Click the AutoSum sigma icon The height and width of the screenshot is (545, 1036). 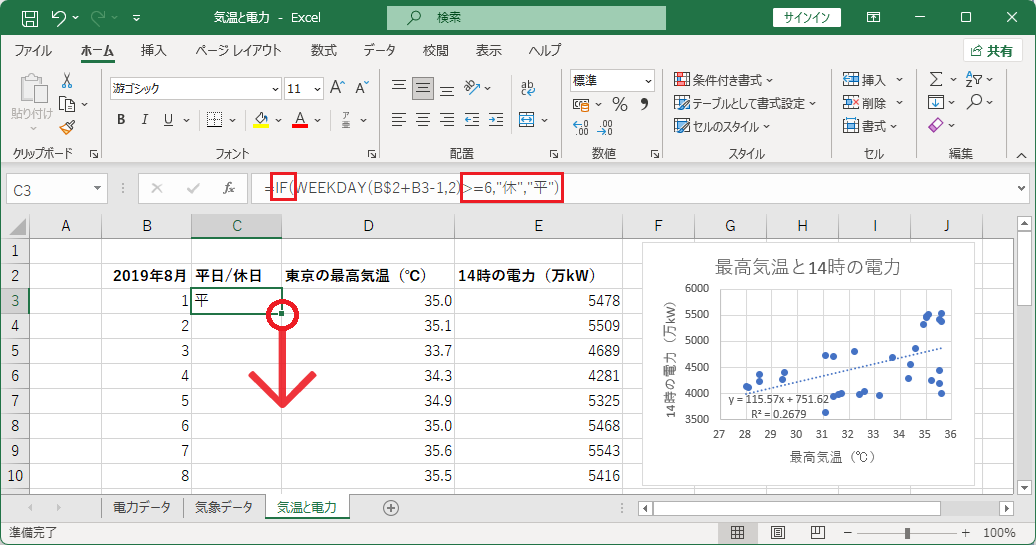[936, 79]
